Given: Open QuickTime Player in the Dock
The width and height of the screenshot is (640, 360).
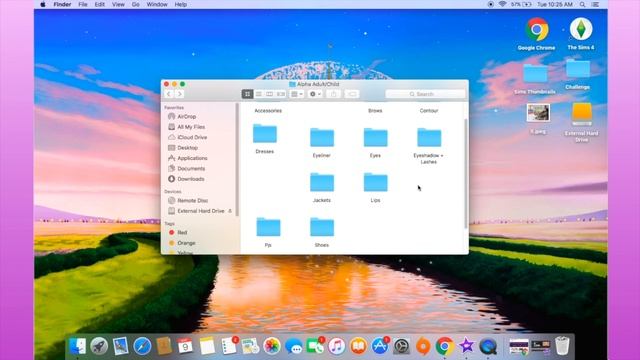Looking at the screenshot, I should pyautogui.click(x=488, y=346).
